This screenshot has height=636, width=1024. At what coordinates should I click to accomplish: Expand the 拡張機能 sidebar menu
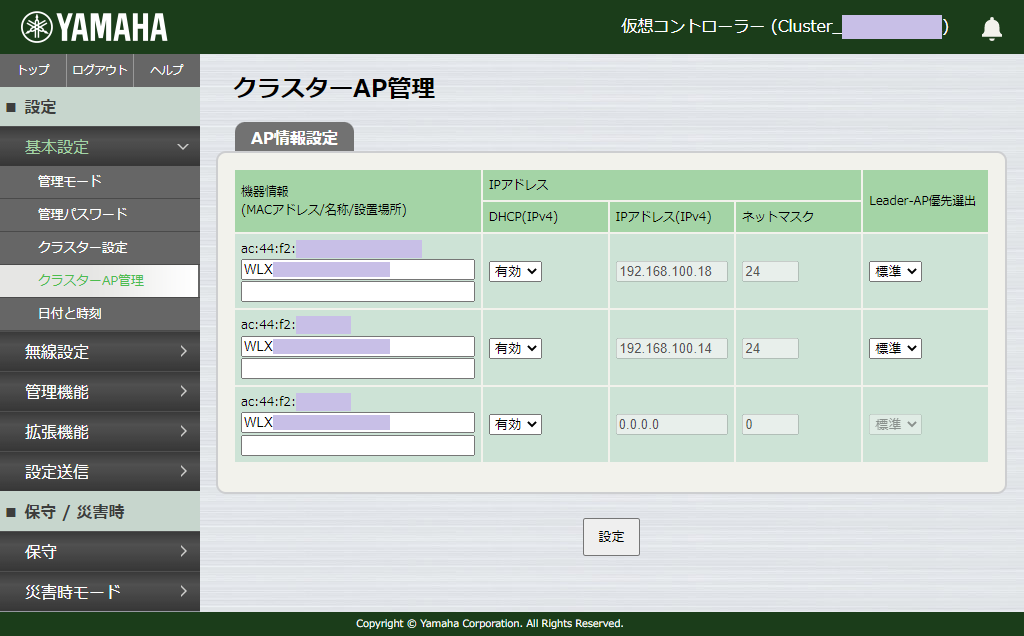[x=100, y=432]
